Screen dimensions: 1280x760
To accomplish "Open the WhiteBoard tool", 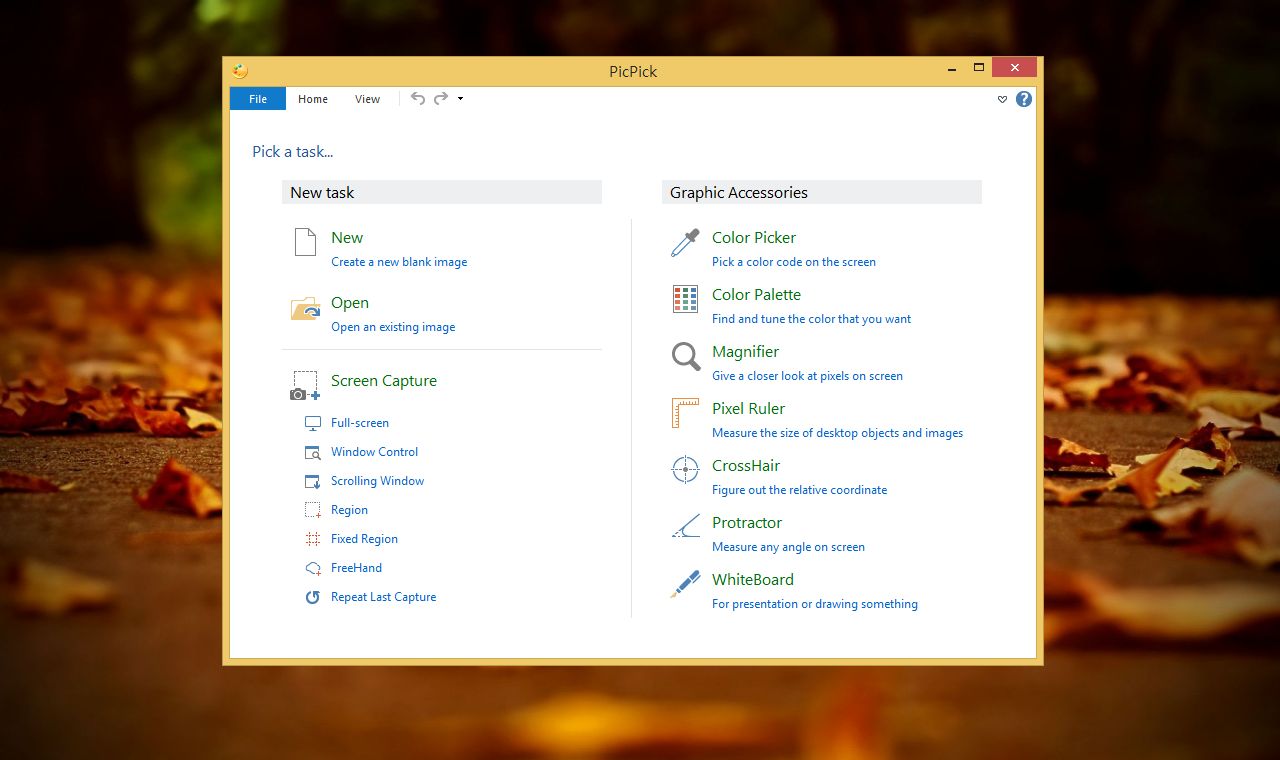I will 753,580.
